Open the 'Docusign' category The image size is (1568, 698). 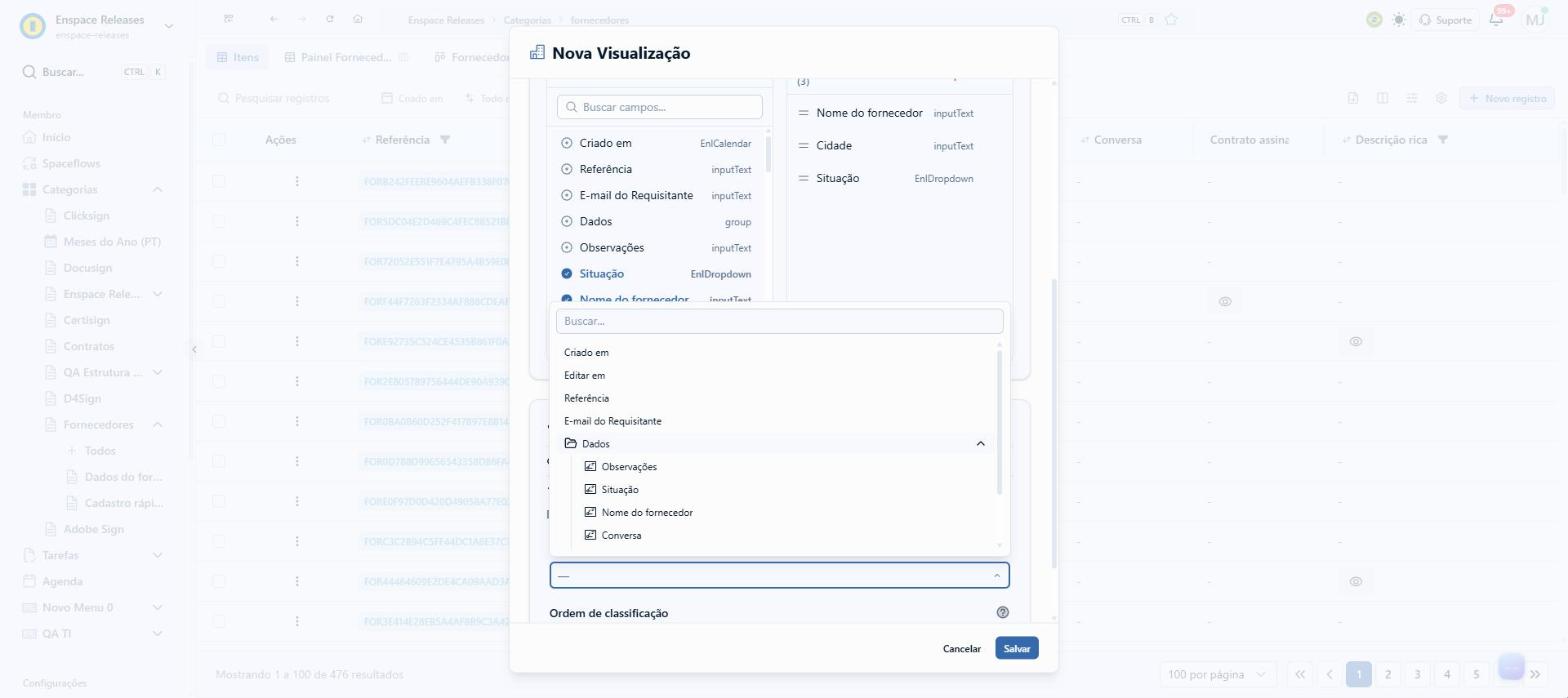(x=87, y=267)
